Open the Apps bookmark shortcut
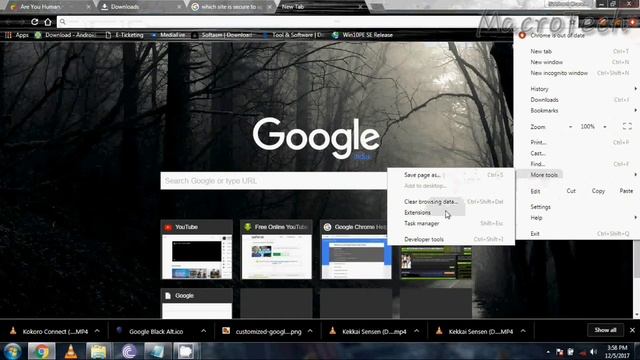The height and width of the screenshot is (360, 640). point(17,35)
